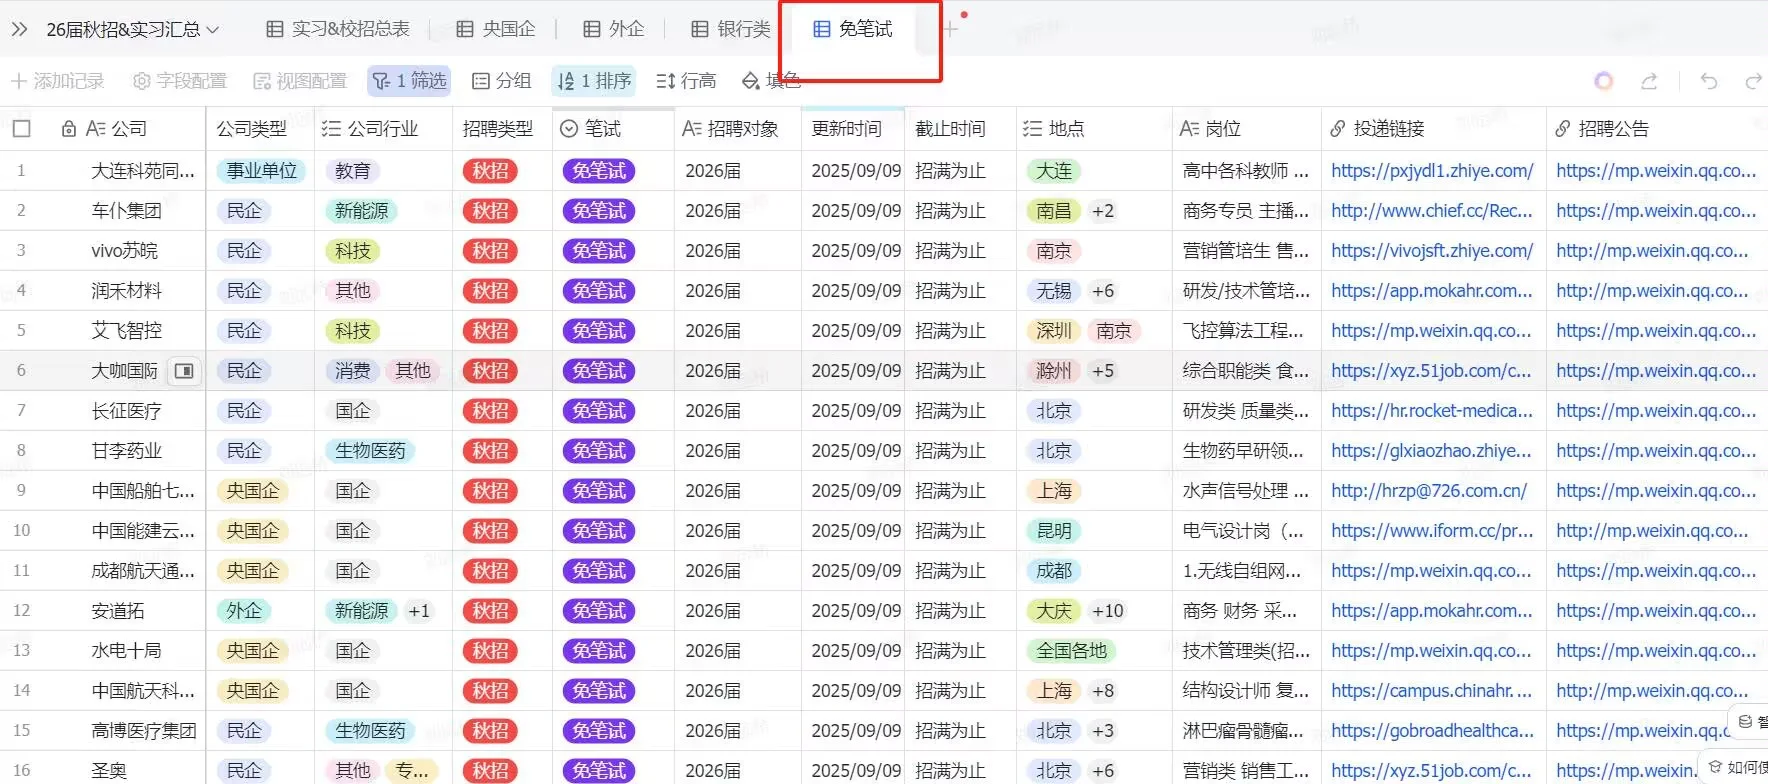
Task: Open the 招聘公告 link in the 大连科苑同 row
Action: 1656,171
